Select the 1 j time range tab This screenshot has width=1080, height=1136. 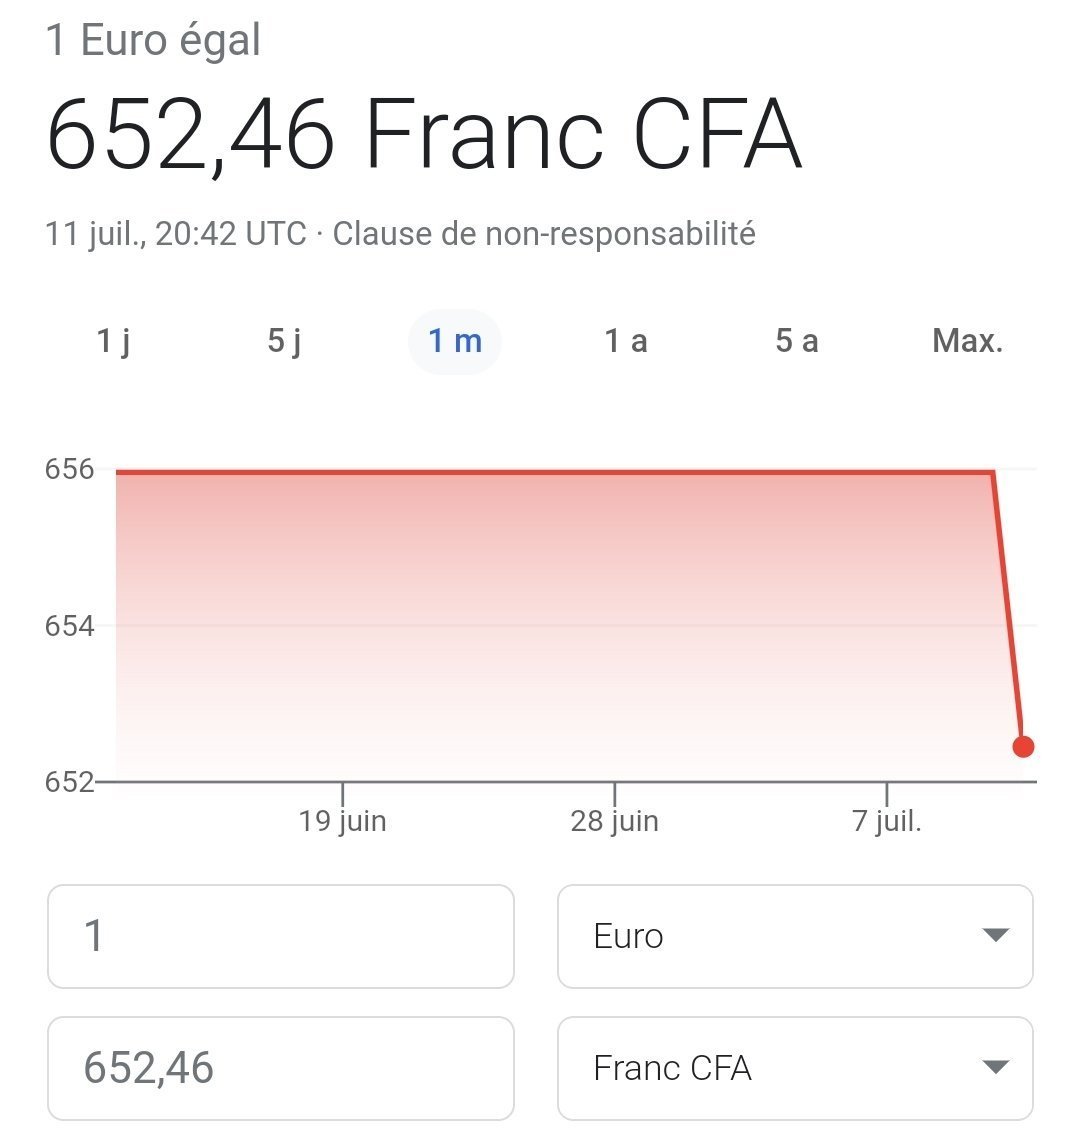(114, 341)
